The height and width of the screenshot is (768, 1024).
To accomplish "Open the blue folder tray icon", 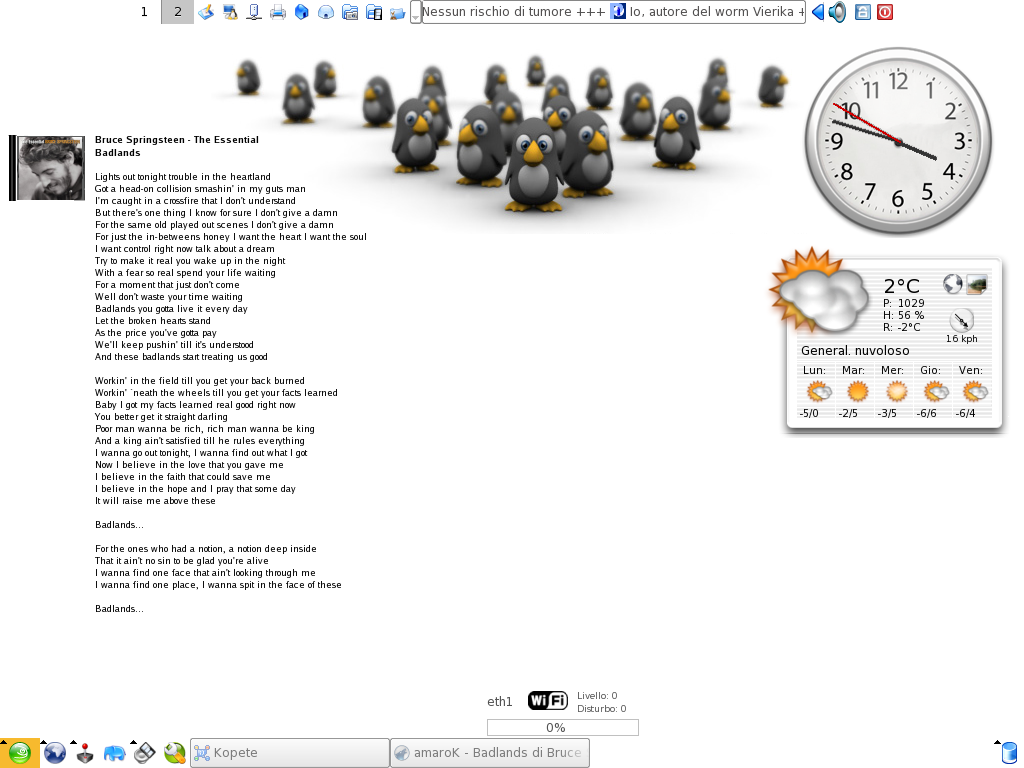I will pyautogui.click(x=398, y=12).
